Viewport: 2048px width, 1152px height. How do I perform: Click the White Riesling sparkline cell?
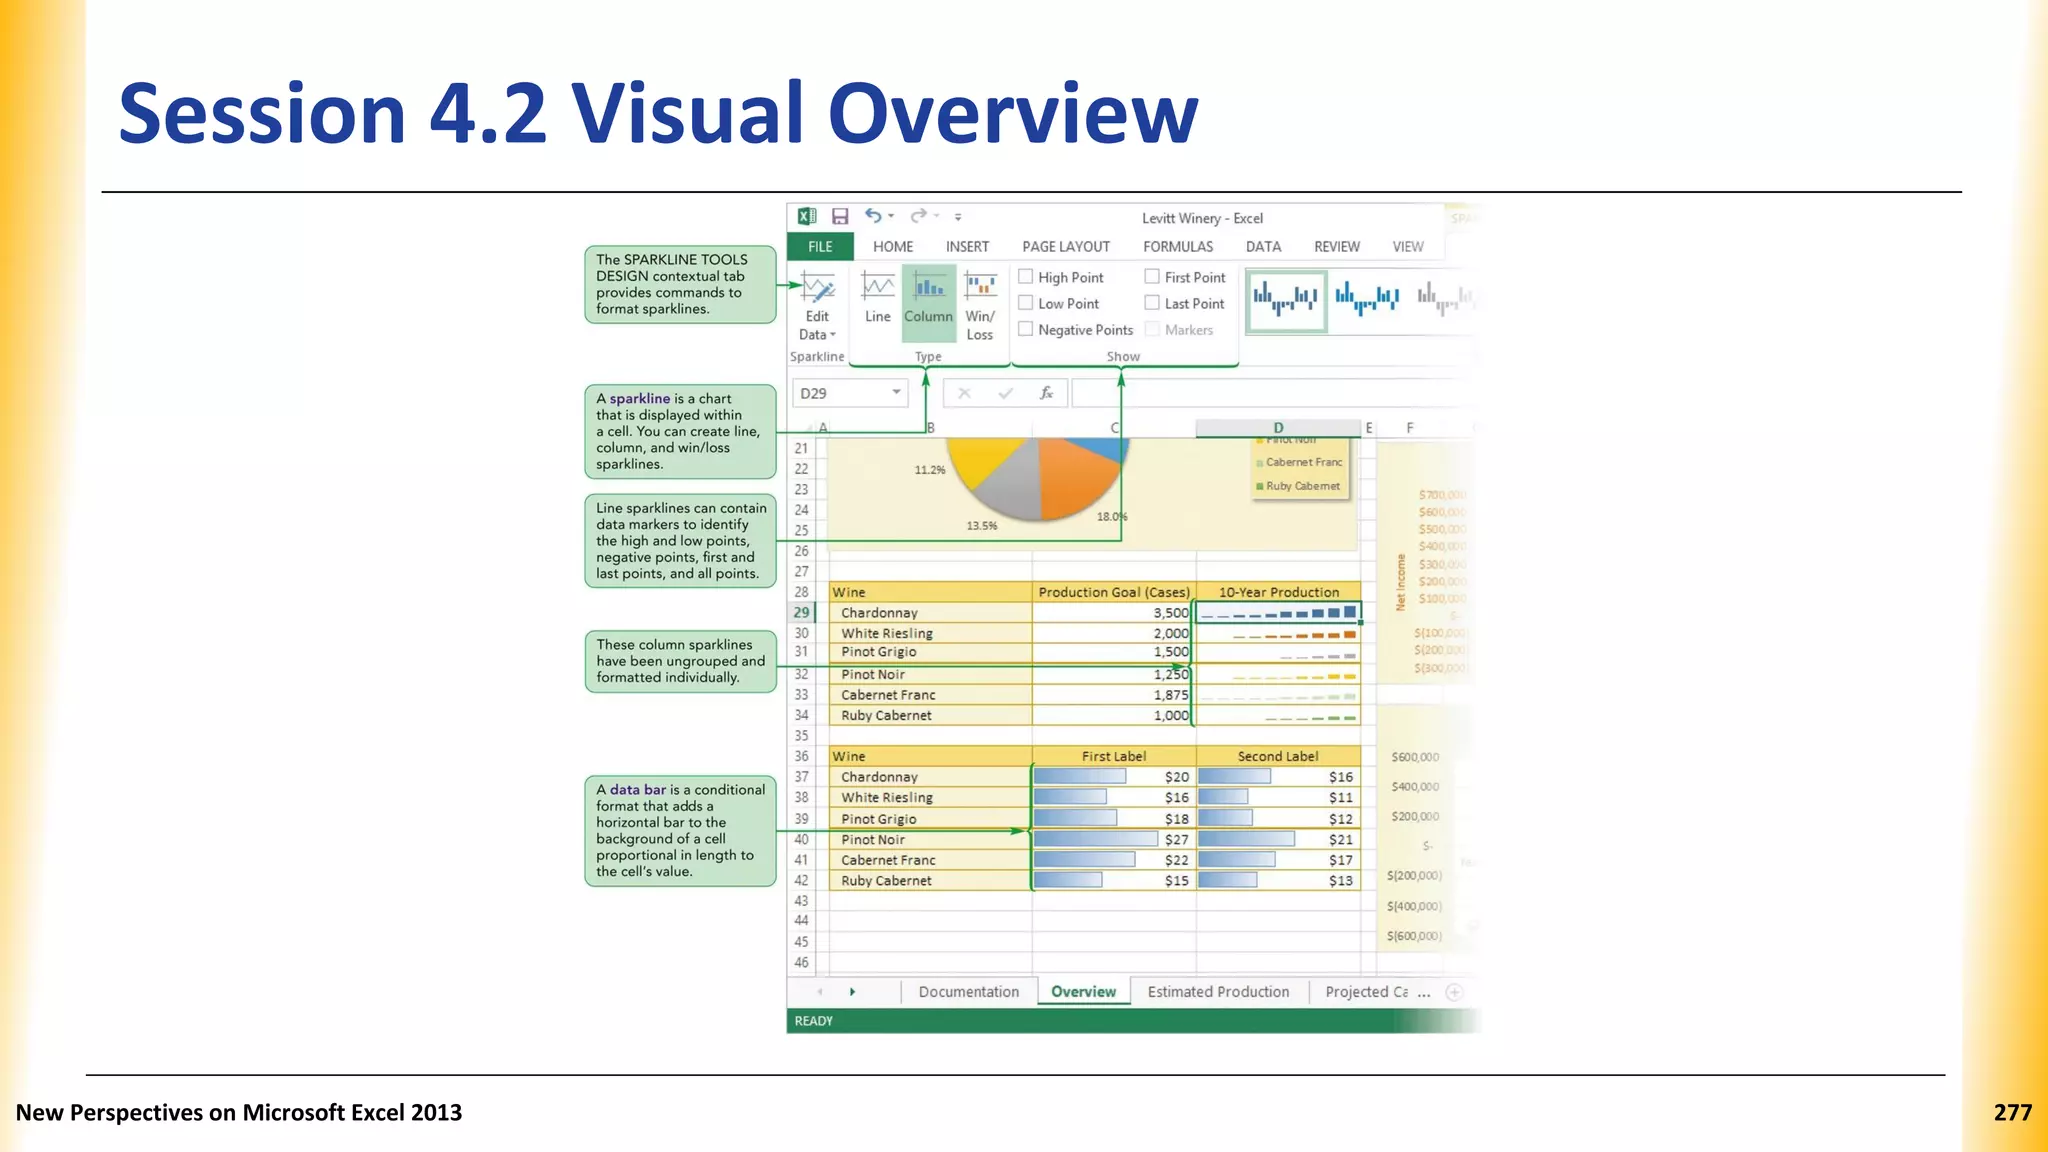[x=1278, y=633]
